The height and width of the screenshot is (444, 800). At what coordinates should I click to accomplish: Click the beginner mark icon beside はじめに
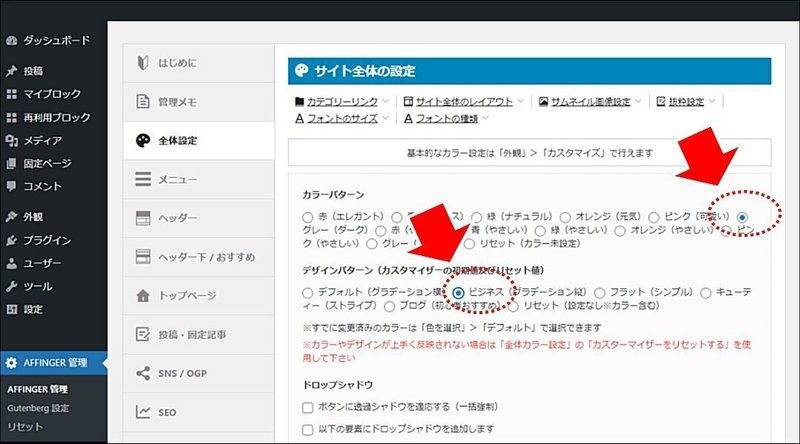pyautogui.click(x=143, y=63)
